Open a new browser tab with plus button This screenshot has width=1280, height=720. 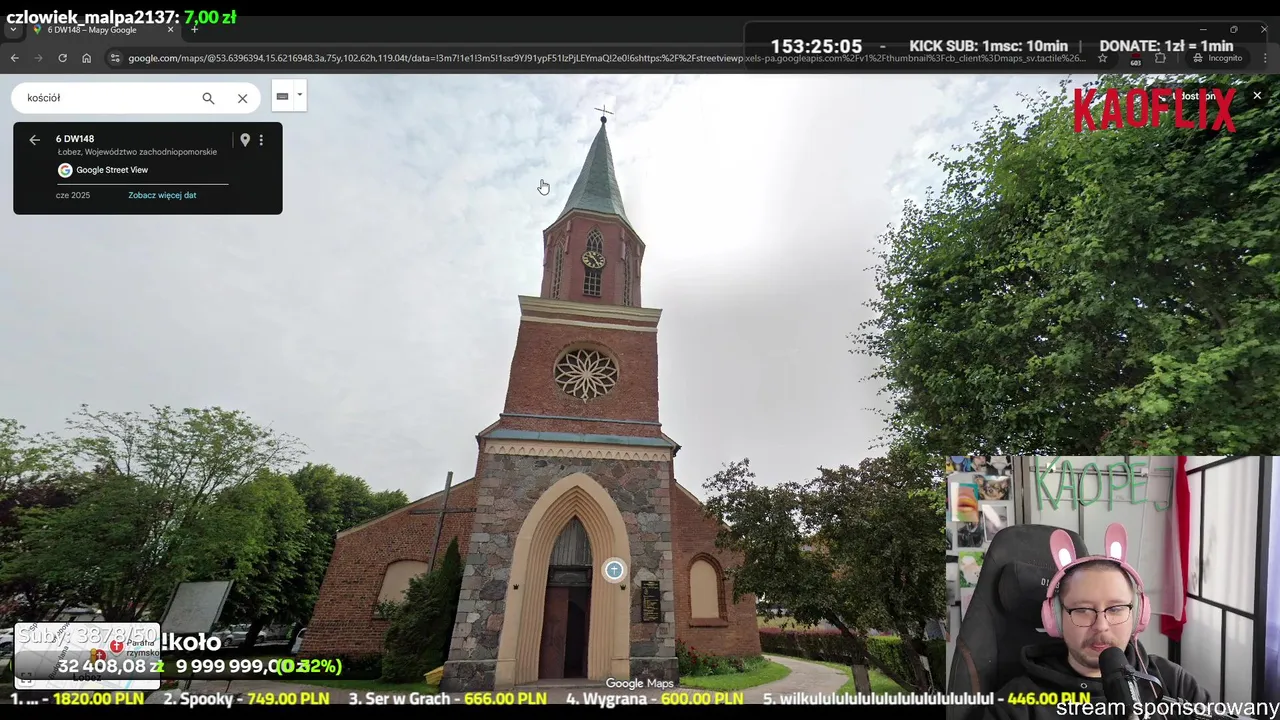pyautogui.click(x=194, y=30)
